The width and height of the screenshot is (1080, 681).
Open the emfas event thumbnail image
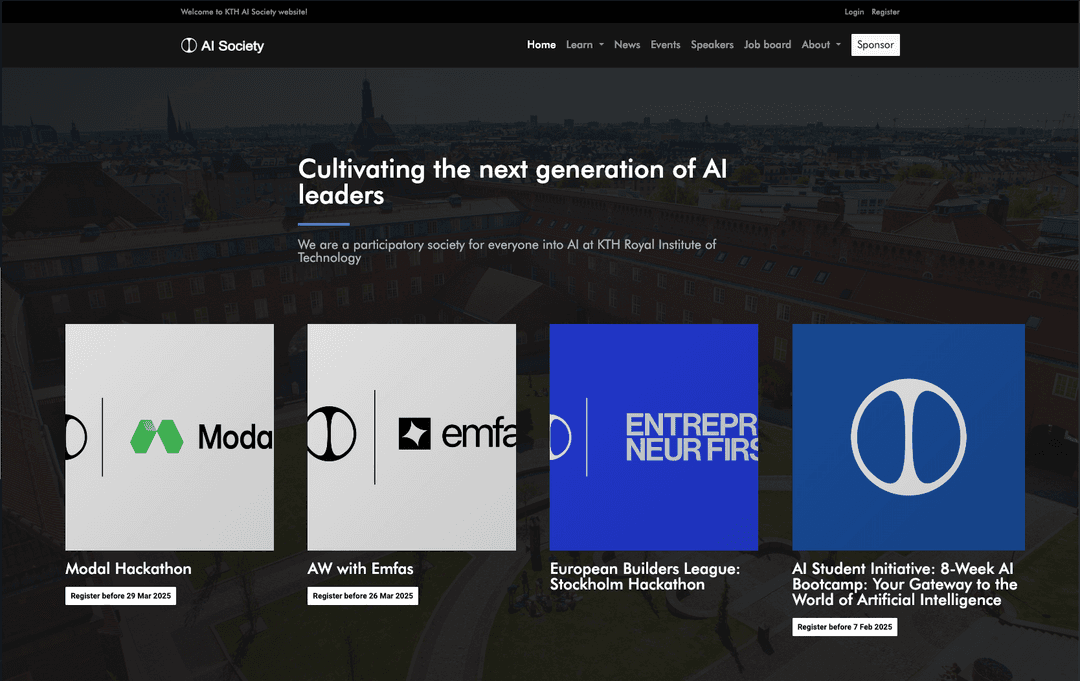[x=411, y=437]
